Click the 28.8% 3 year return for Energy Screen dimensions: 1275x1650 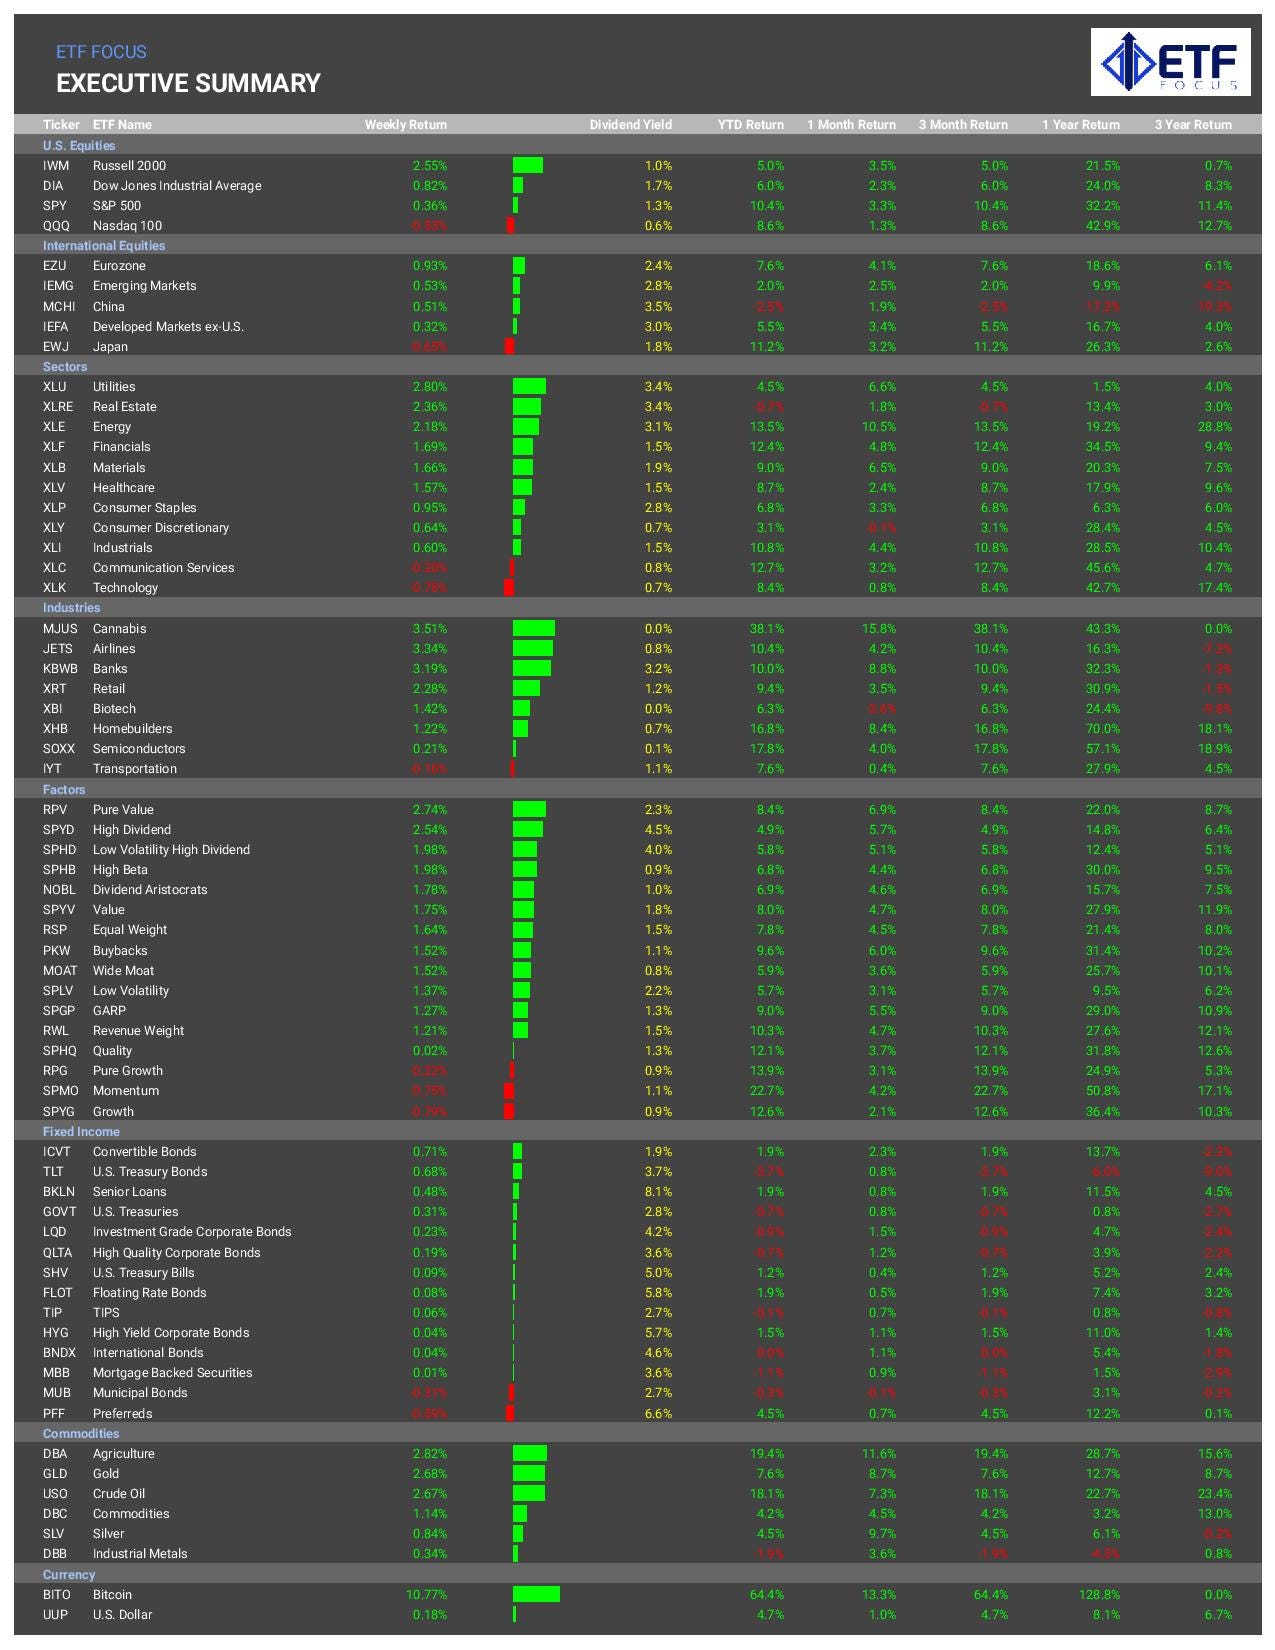pyautogui.click(x=1215, y=426)
